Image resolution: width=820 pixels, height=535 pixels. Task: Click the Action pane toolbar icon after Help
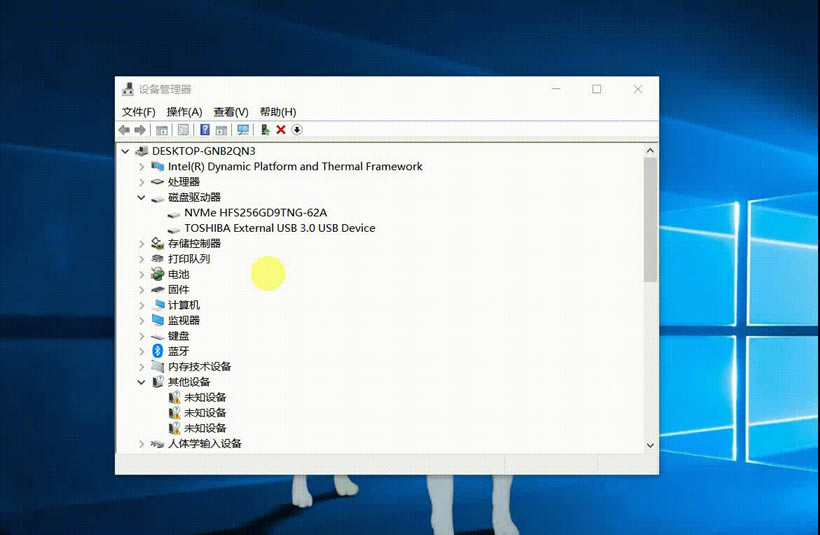[x=221, y=130]
